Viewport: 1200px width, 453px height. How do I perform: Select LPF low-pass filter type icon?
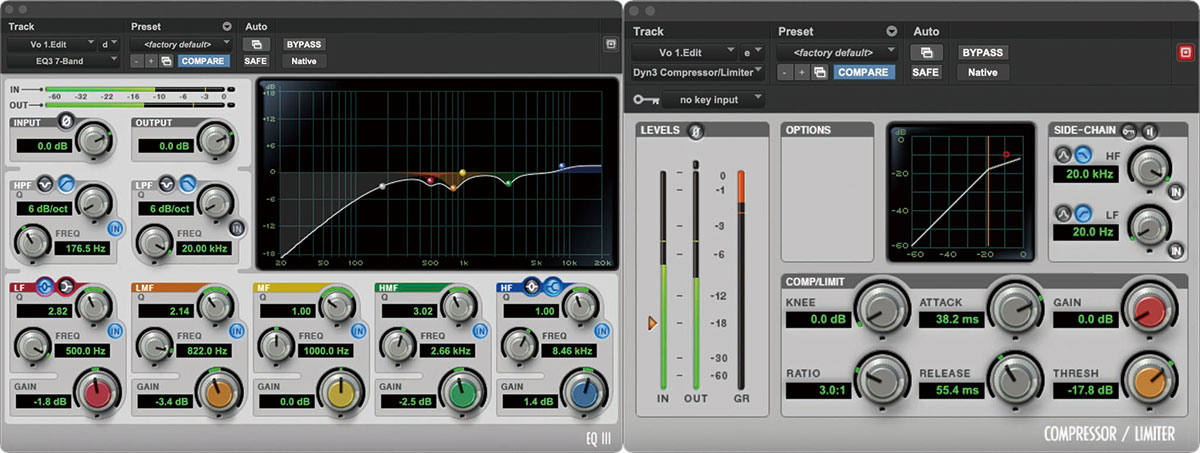tap(186, 184)
